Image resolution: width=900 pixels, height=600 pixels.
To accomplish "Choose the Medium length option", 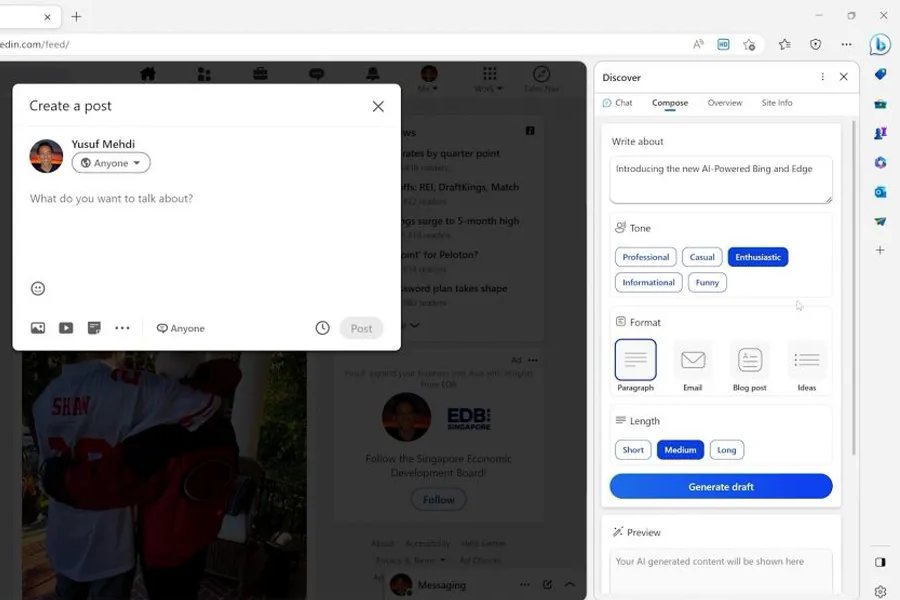I will point(680,450).
